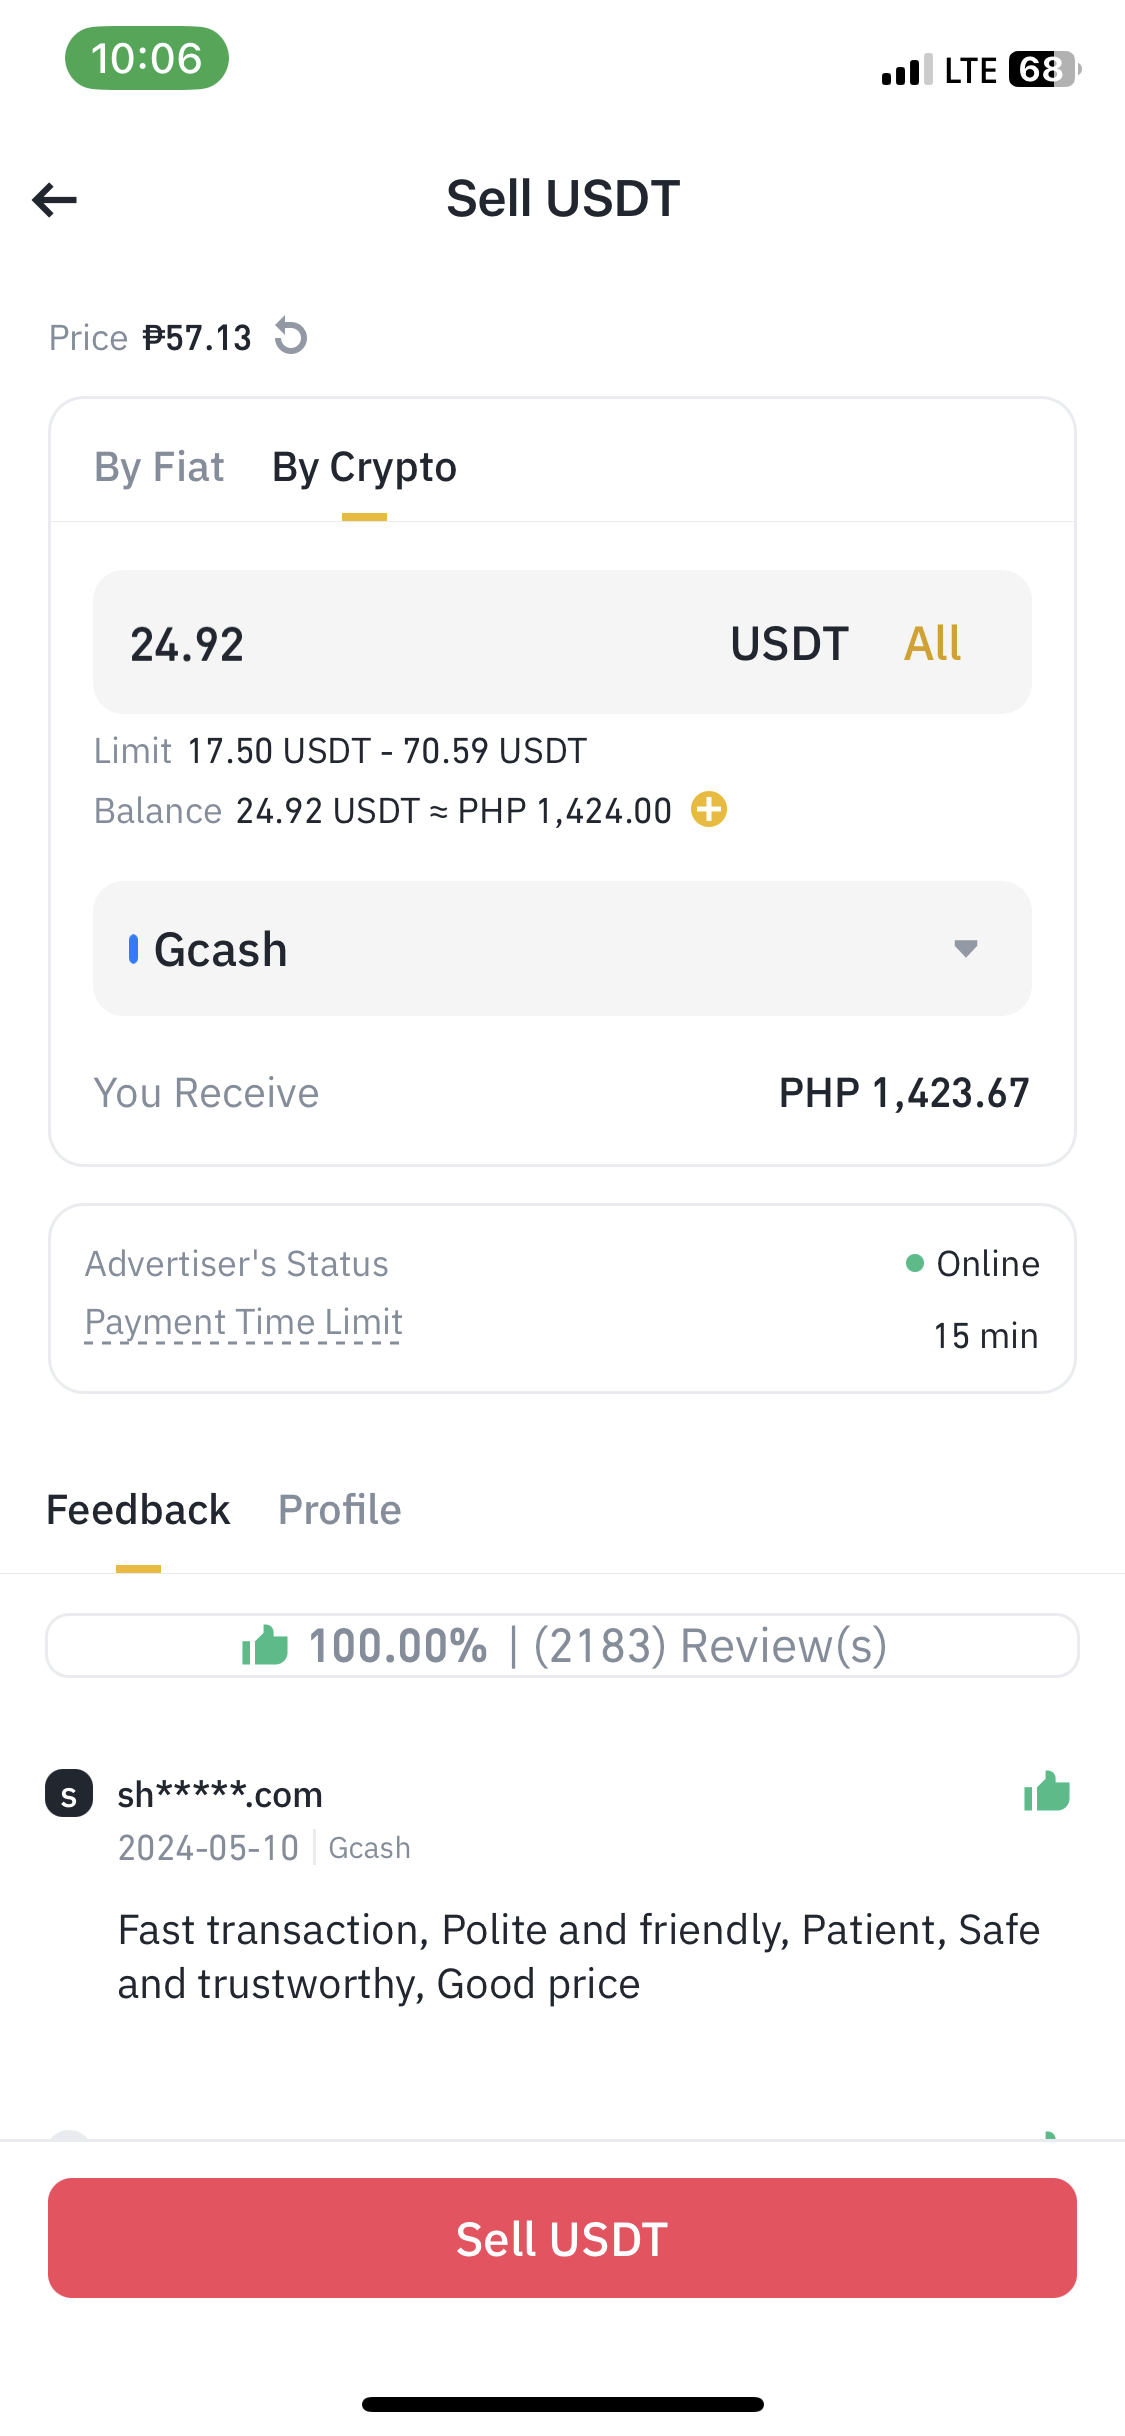
Task: Tap the green thumbs-up on the sh*****.com review
Action: [x=1047, y=1791]
